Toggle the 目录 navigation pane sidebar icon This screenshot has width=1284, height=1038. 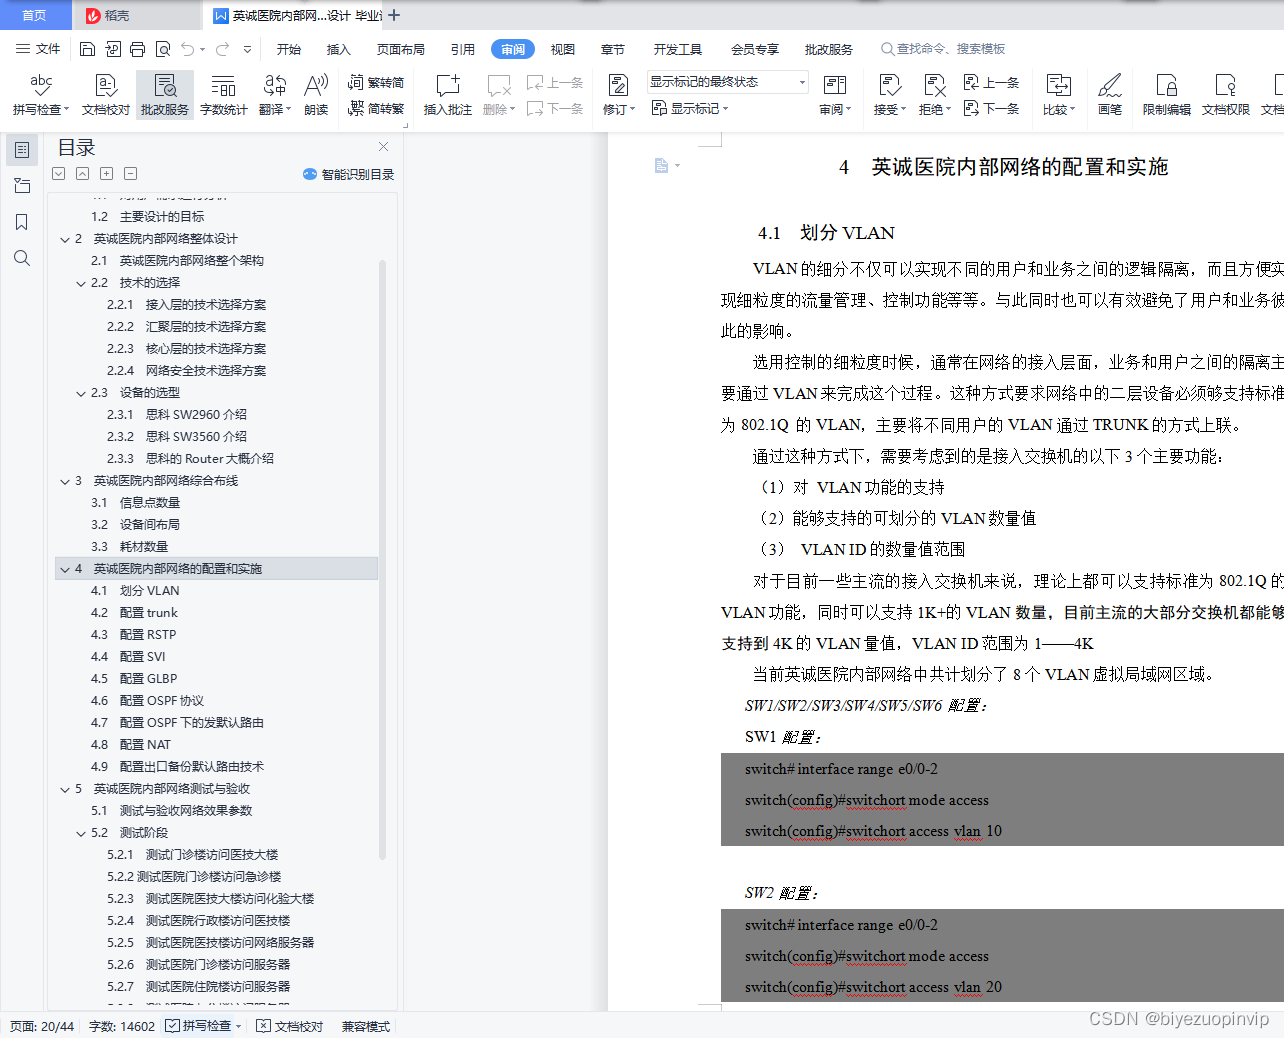(x=21, y=150)
